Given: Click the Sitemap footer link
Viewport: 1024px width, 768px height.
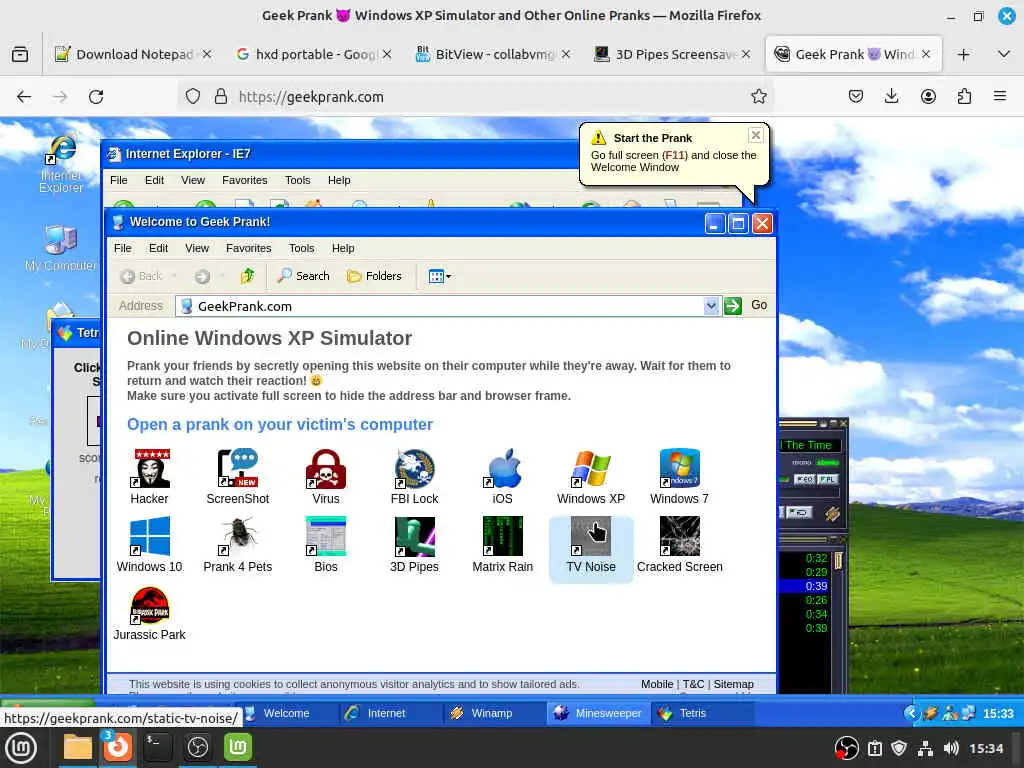Looking at the screenshot, I should coord(733,684).
